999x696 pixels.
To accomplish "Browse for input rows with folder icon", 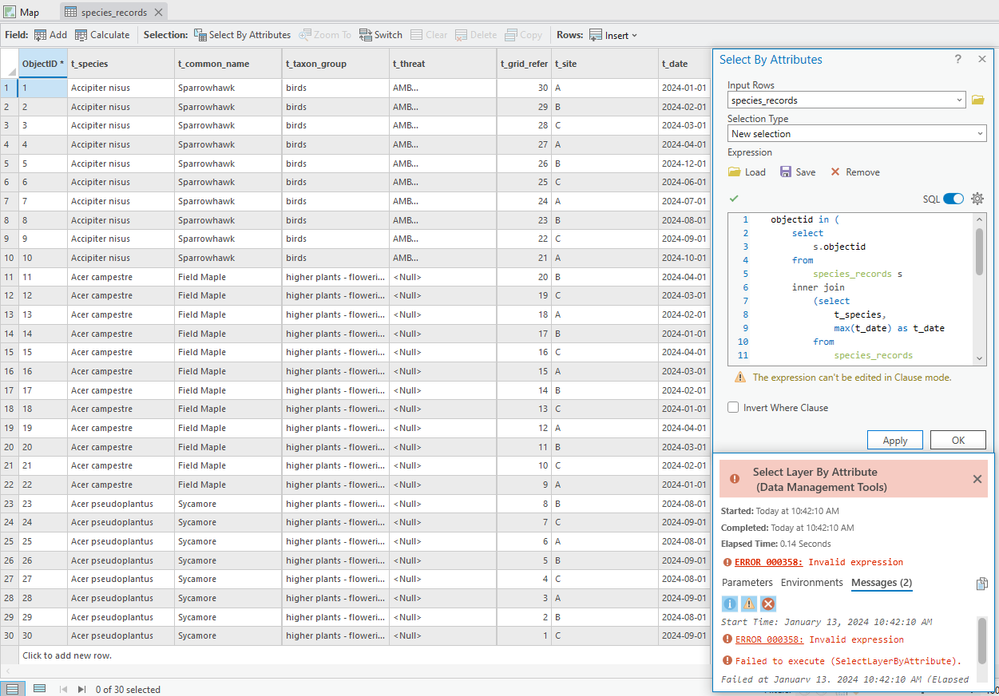I will [x=978, y=100].
